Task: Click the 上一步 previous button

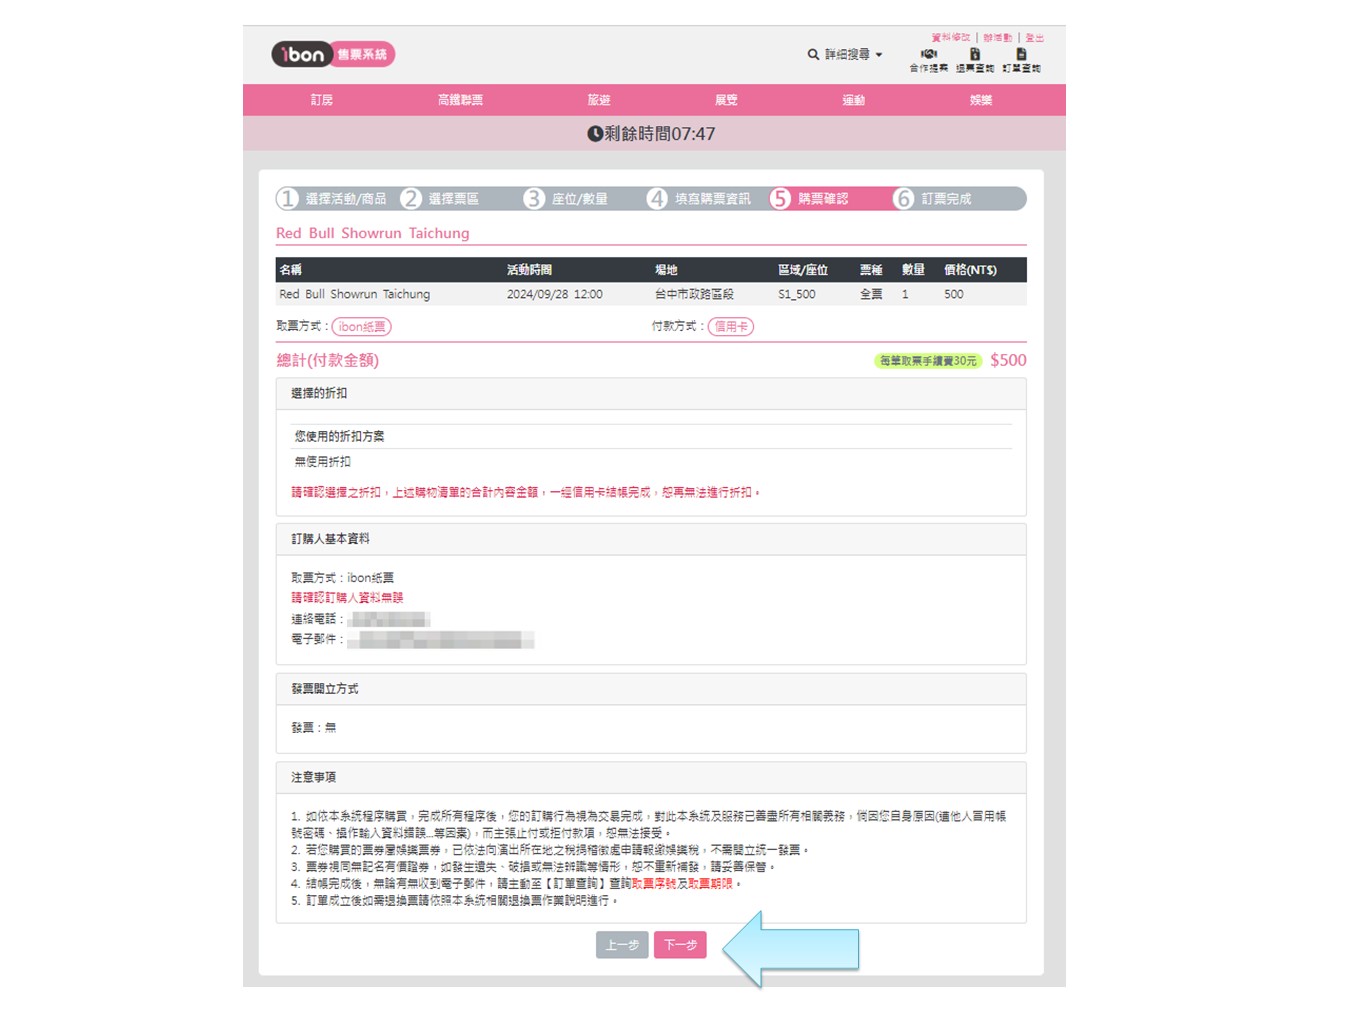Action: (622, 945)
